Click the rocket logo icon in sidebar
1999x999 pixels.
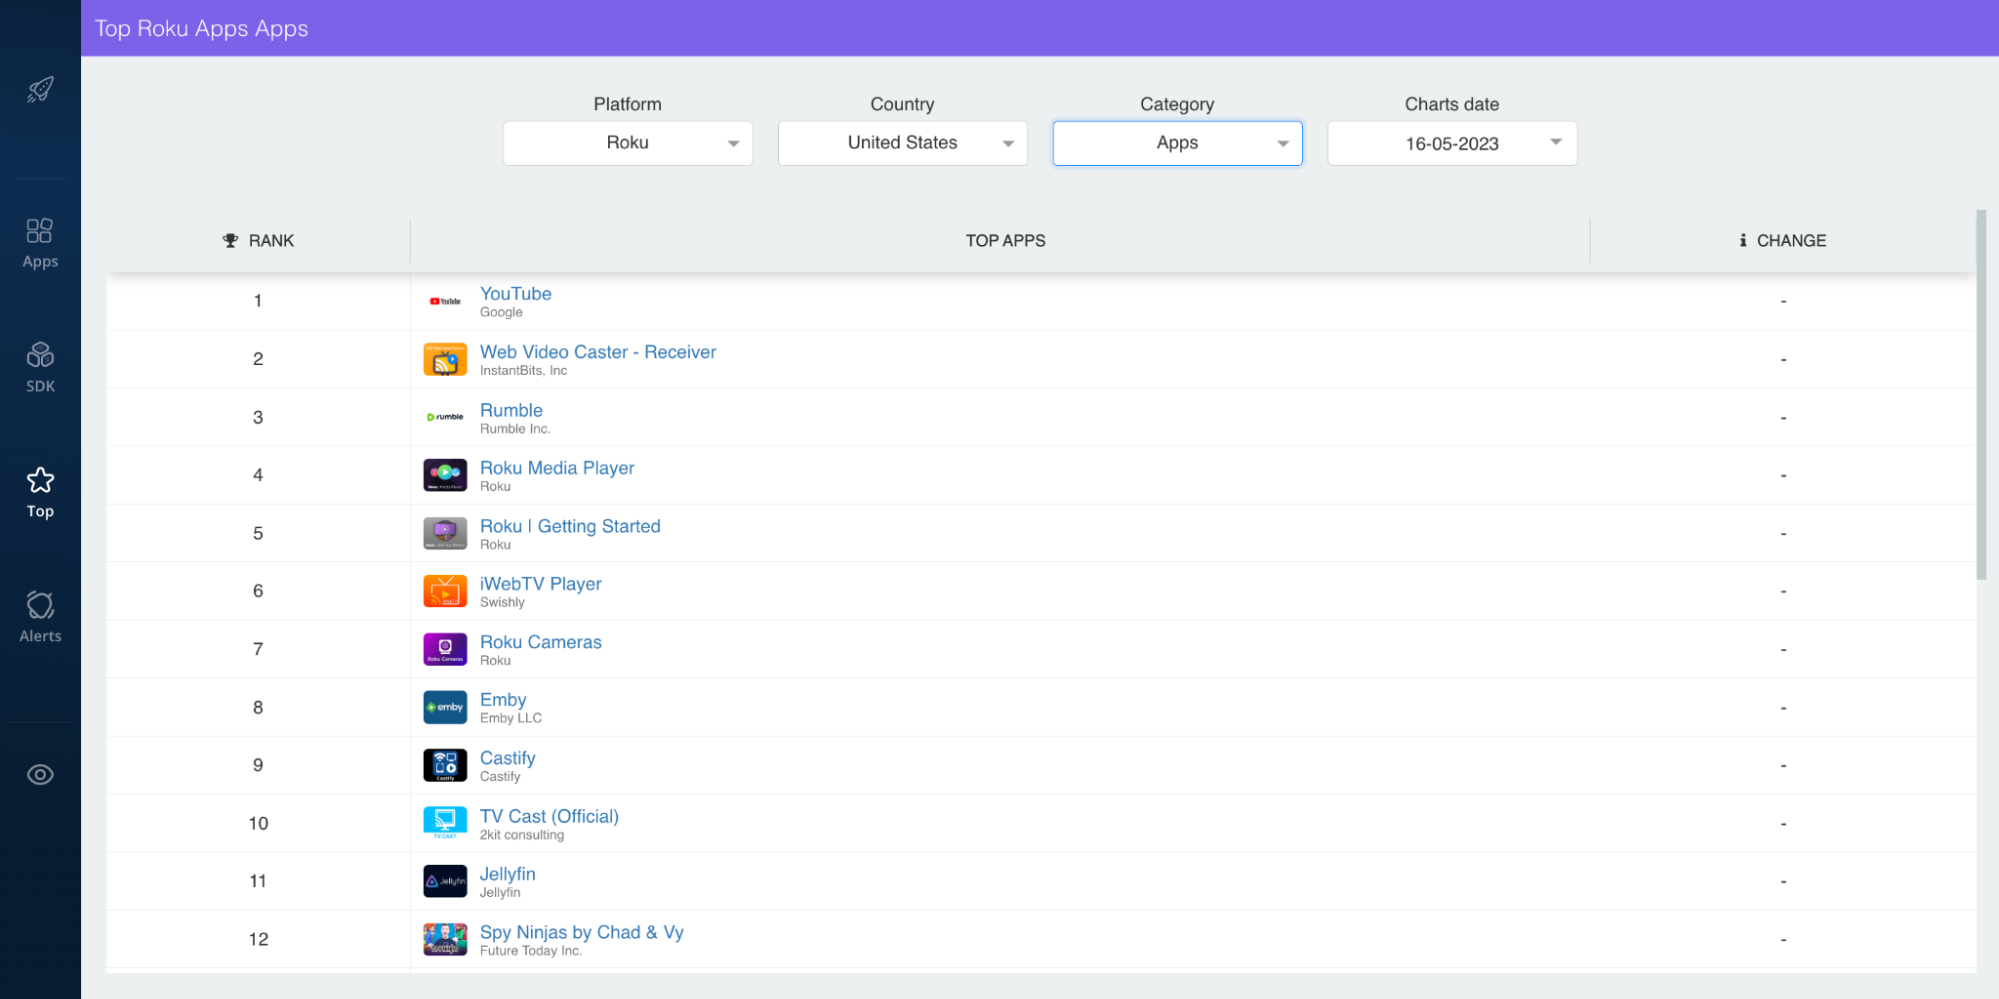pyautogui.click(x=40, y=90)
